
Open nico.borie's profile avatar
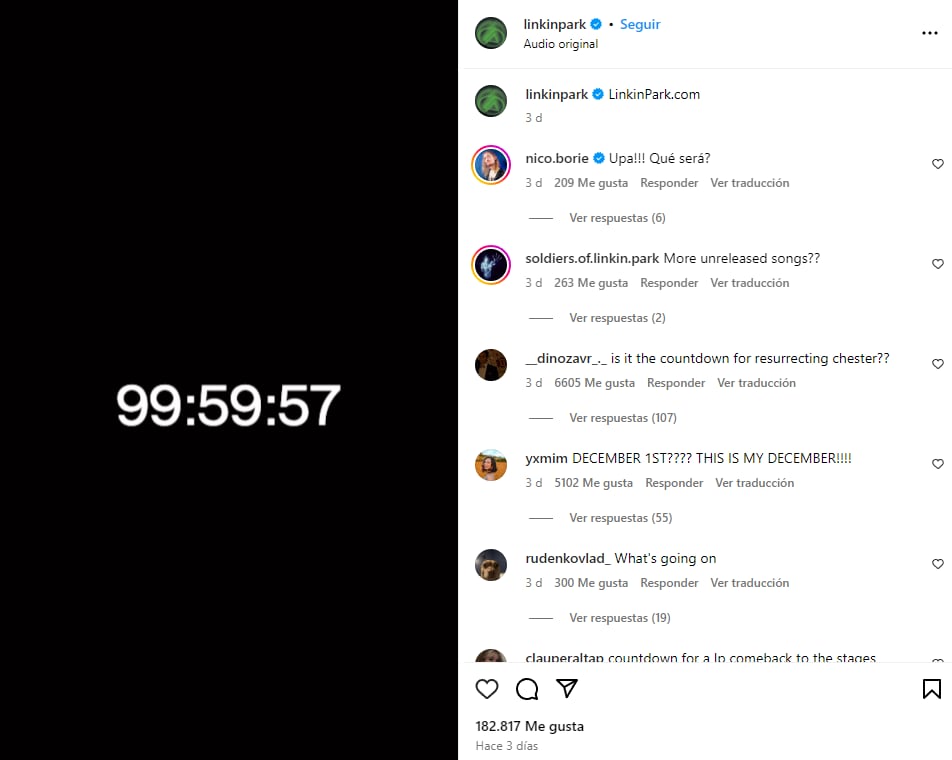pos(491,165)
